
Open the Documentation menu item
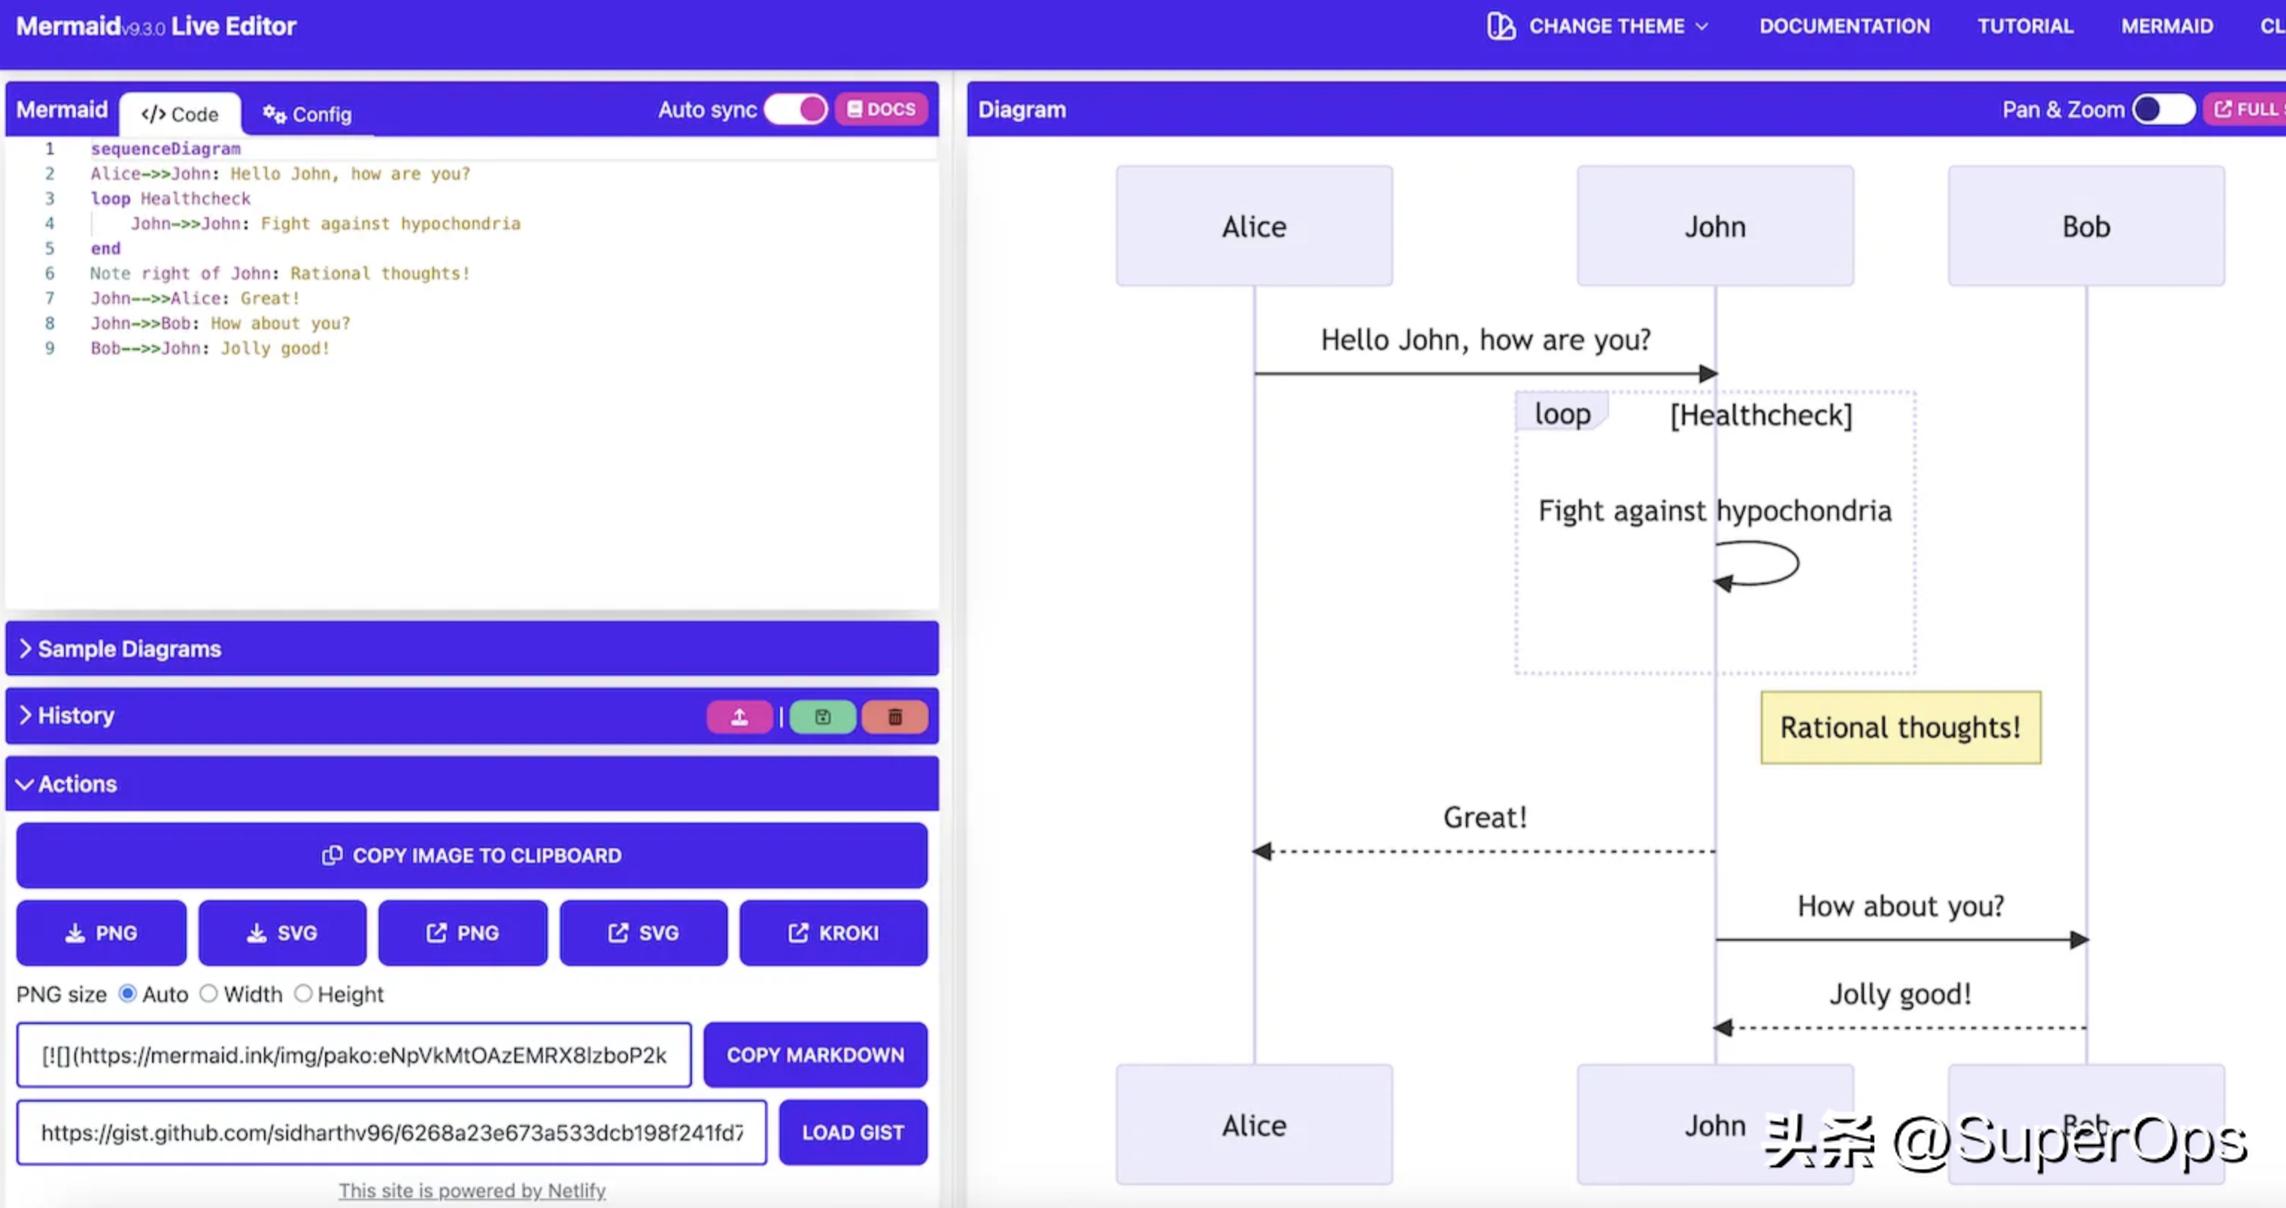[x=1844, y=27]
